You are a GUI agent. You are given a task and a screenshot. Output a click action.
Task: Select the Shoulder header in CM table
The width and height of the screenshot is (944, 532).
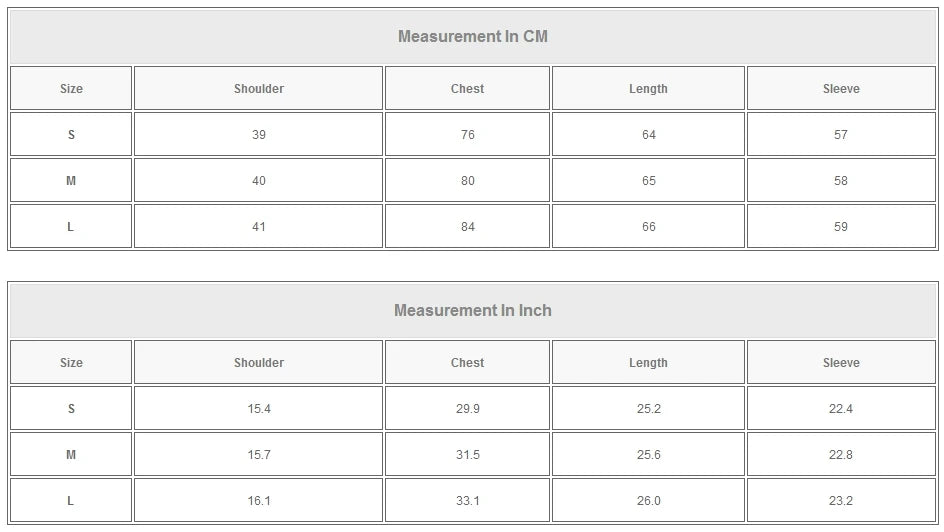tap(259, 89)
